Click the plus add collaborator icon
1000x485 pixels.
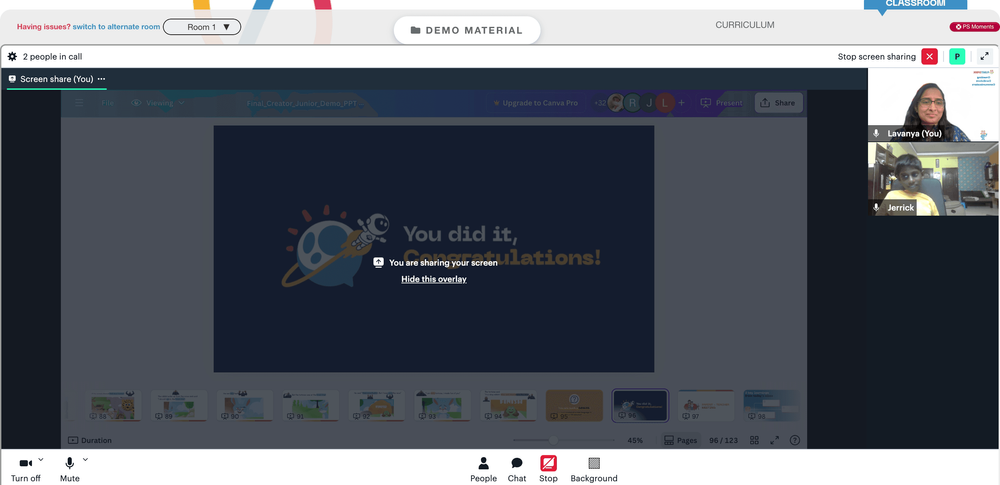681,103
